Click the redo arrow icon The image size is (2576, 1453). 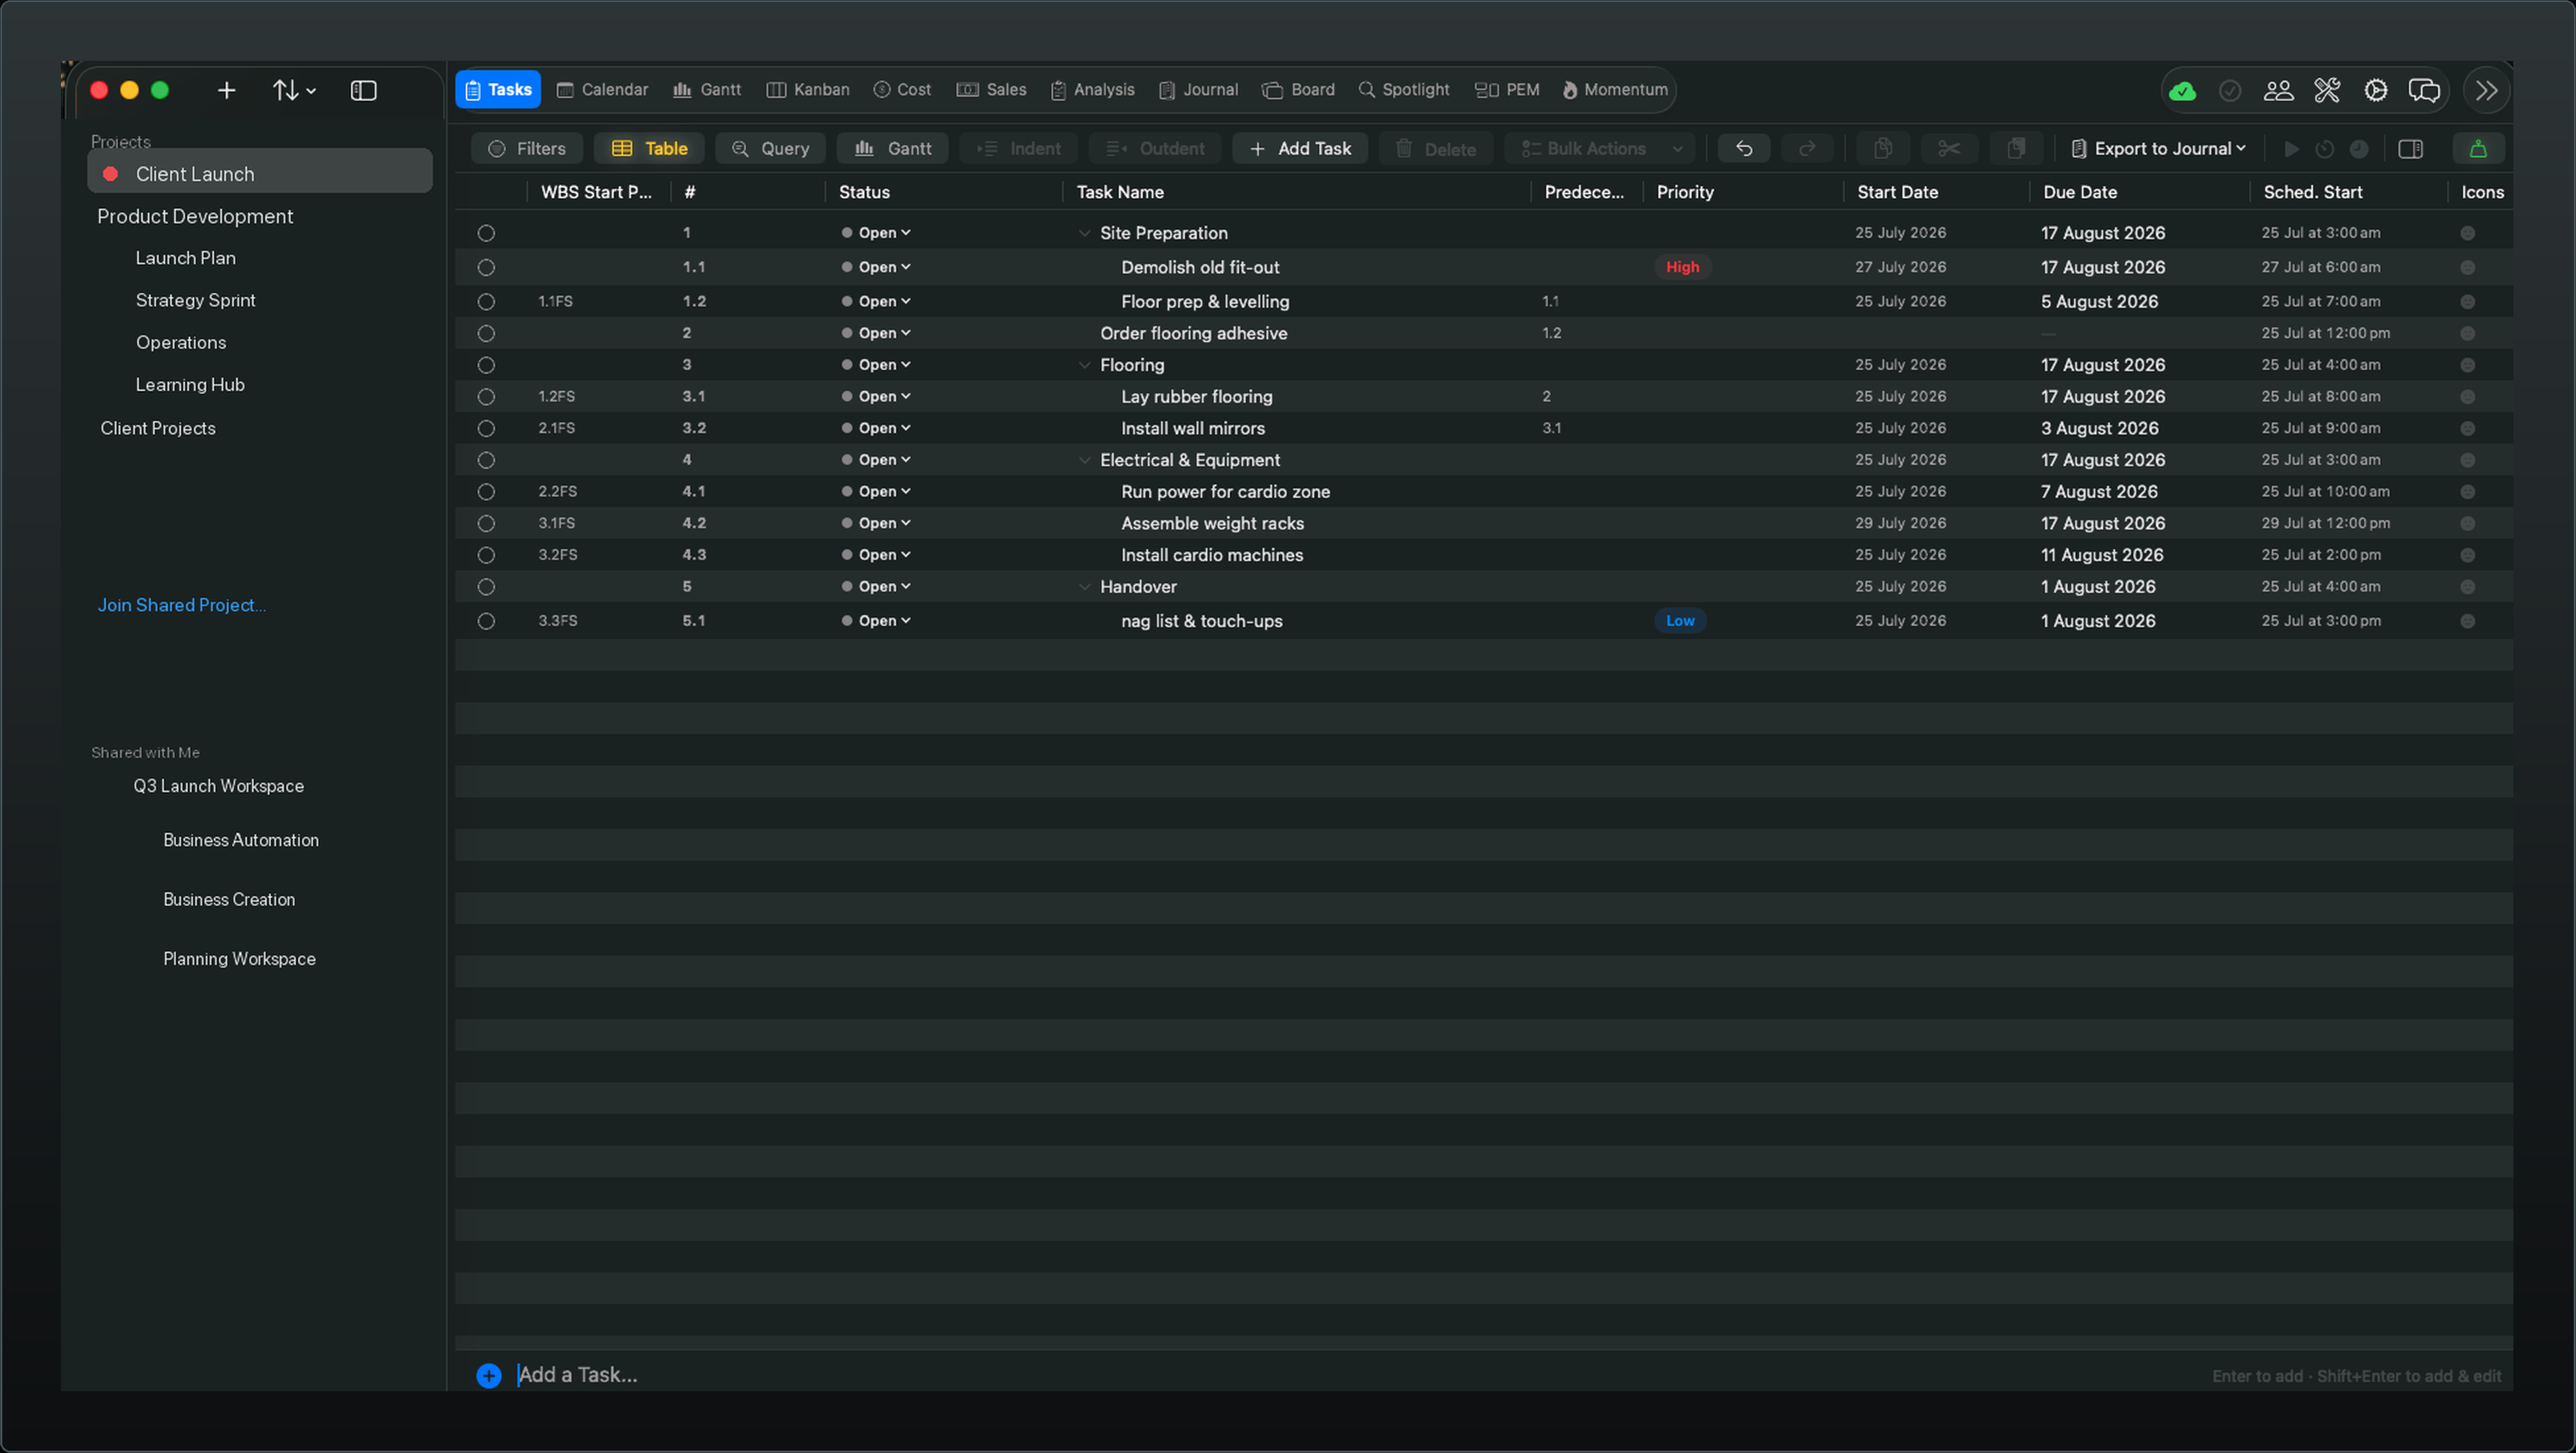(x=1807, y=149)
